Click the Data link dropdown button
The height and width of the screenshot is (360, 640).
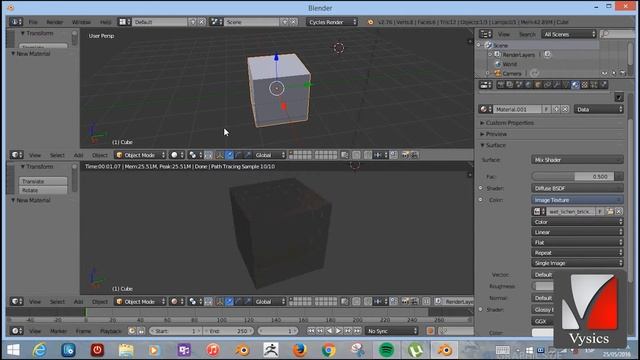[599, 109]
